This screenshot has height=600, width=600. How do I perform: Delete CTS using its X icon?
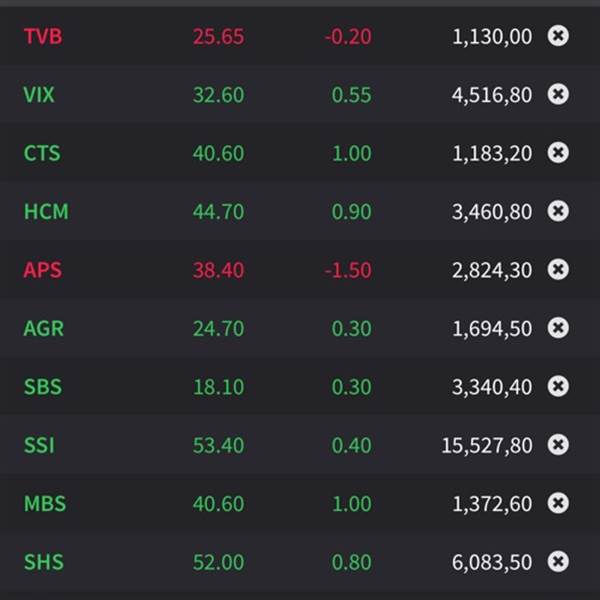(x=558, y=152)
